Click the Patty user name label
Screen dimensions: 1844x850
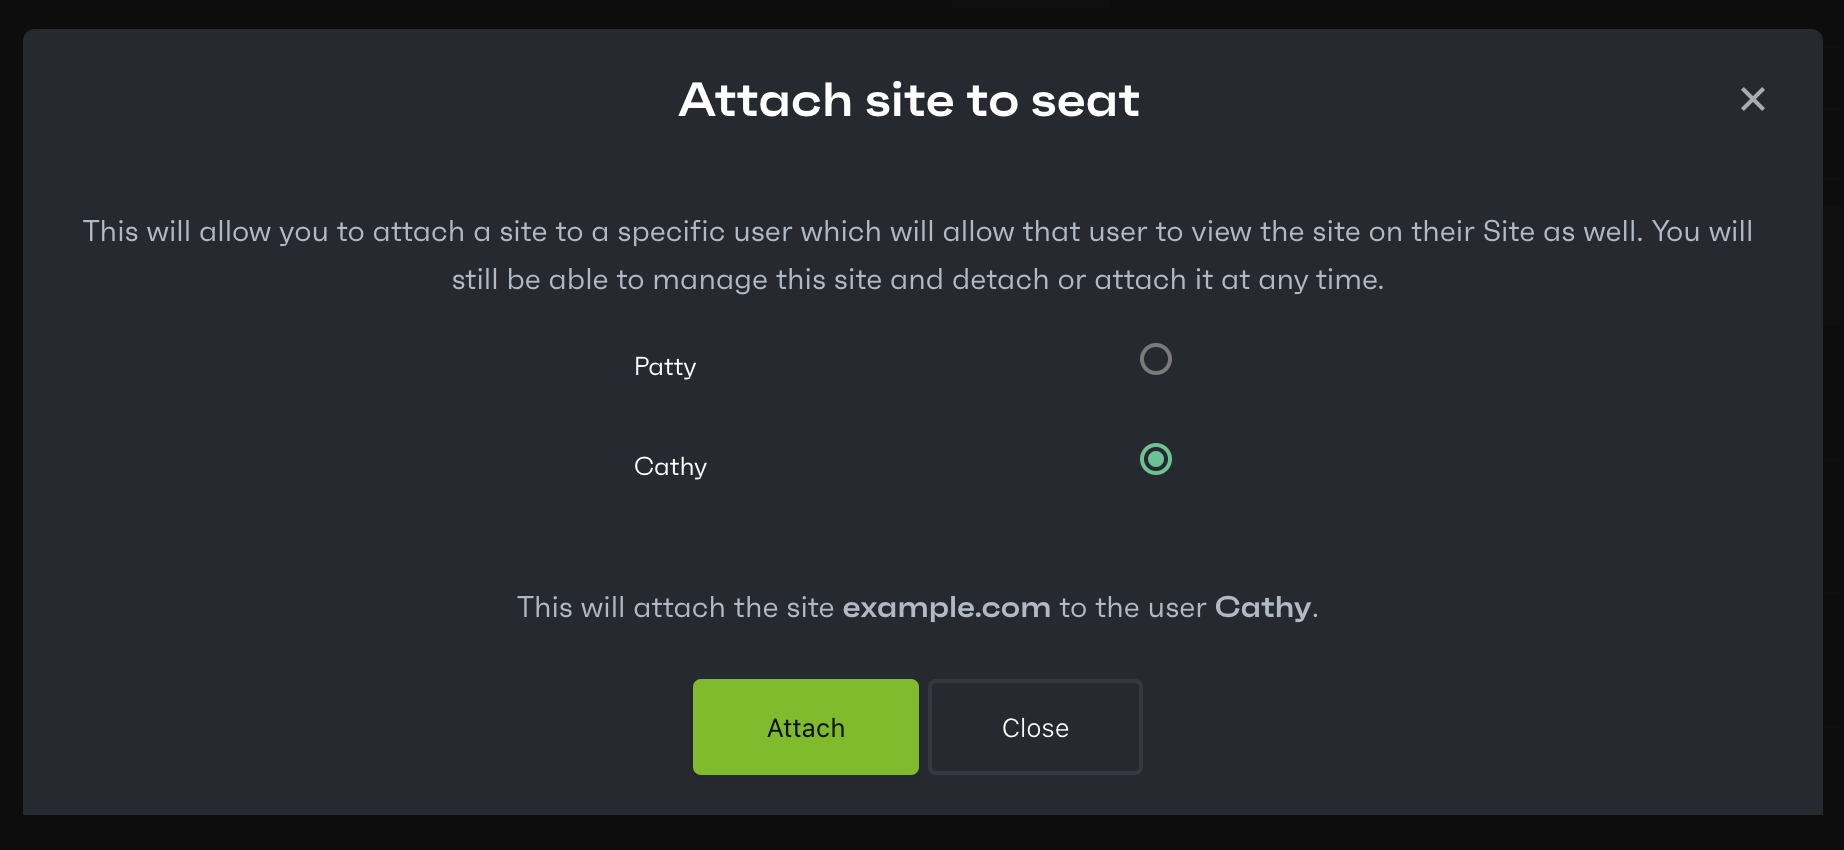pos(665,367)
